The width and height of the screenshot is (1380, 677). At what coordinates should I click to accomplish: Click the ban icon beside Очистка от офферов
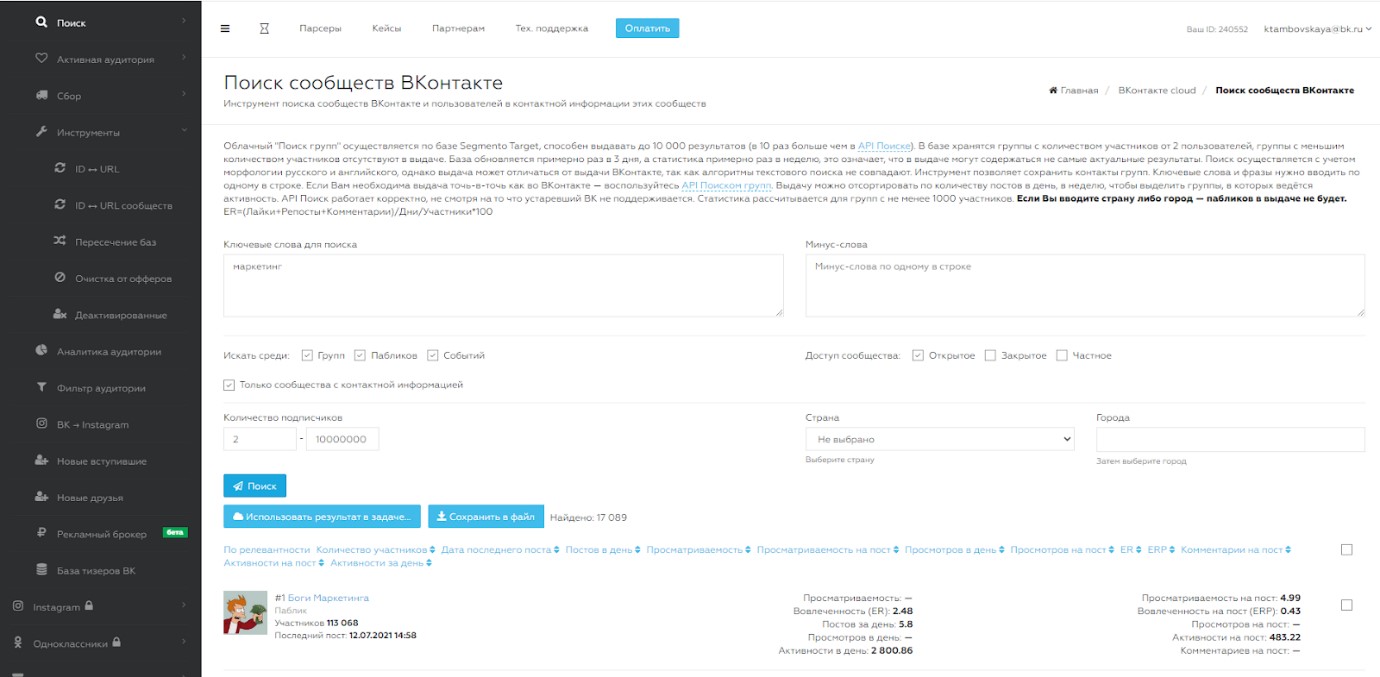[x=60, y=278]
